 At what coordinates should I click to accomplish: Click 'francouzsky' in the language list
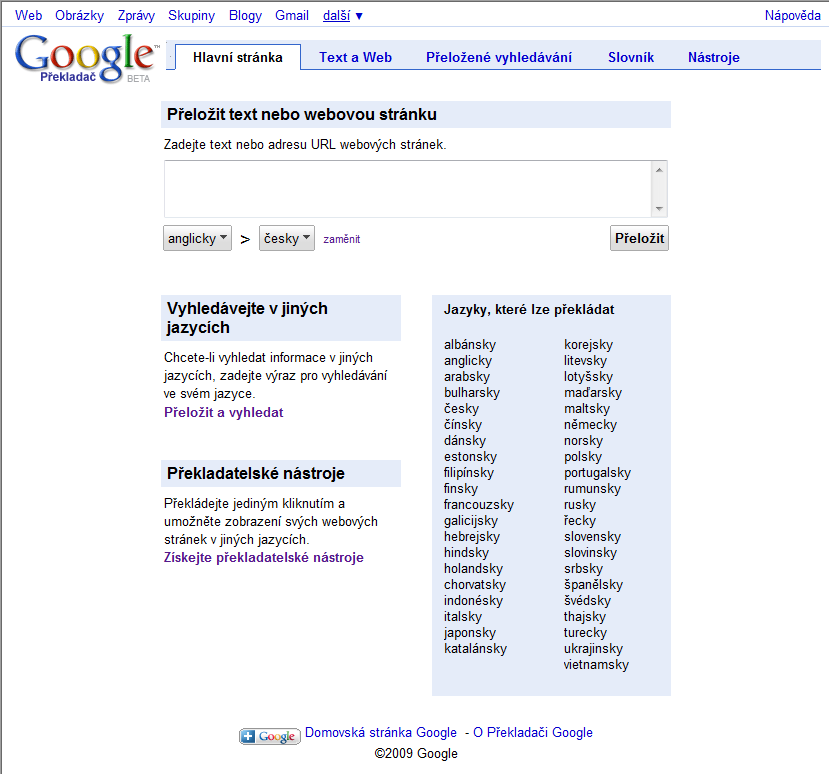coord(478,504)
